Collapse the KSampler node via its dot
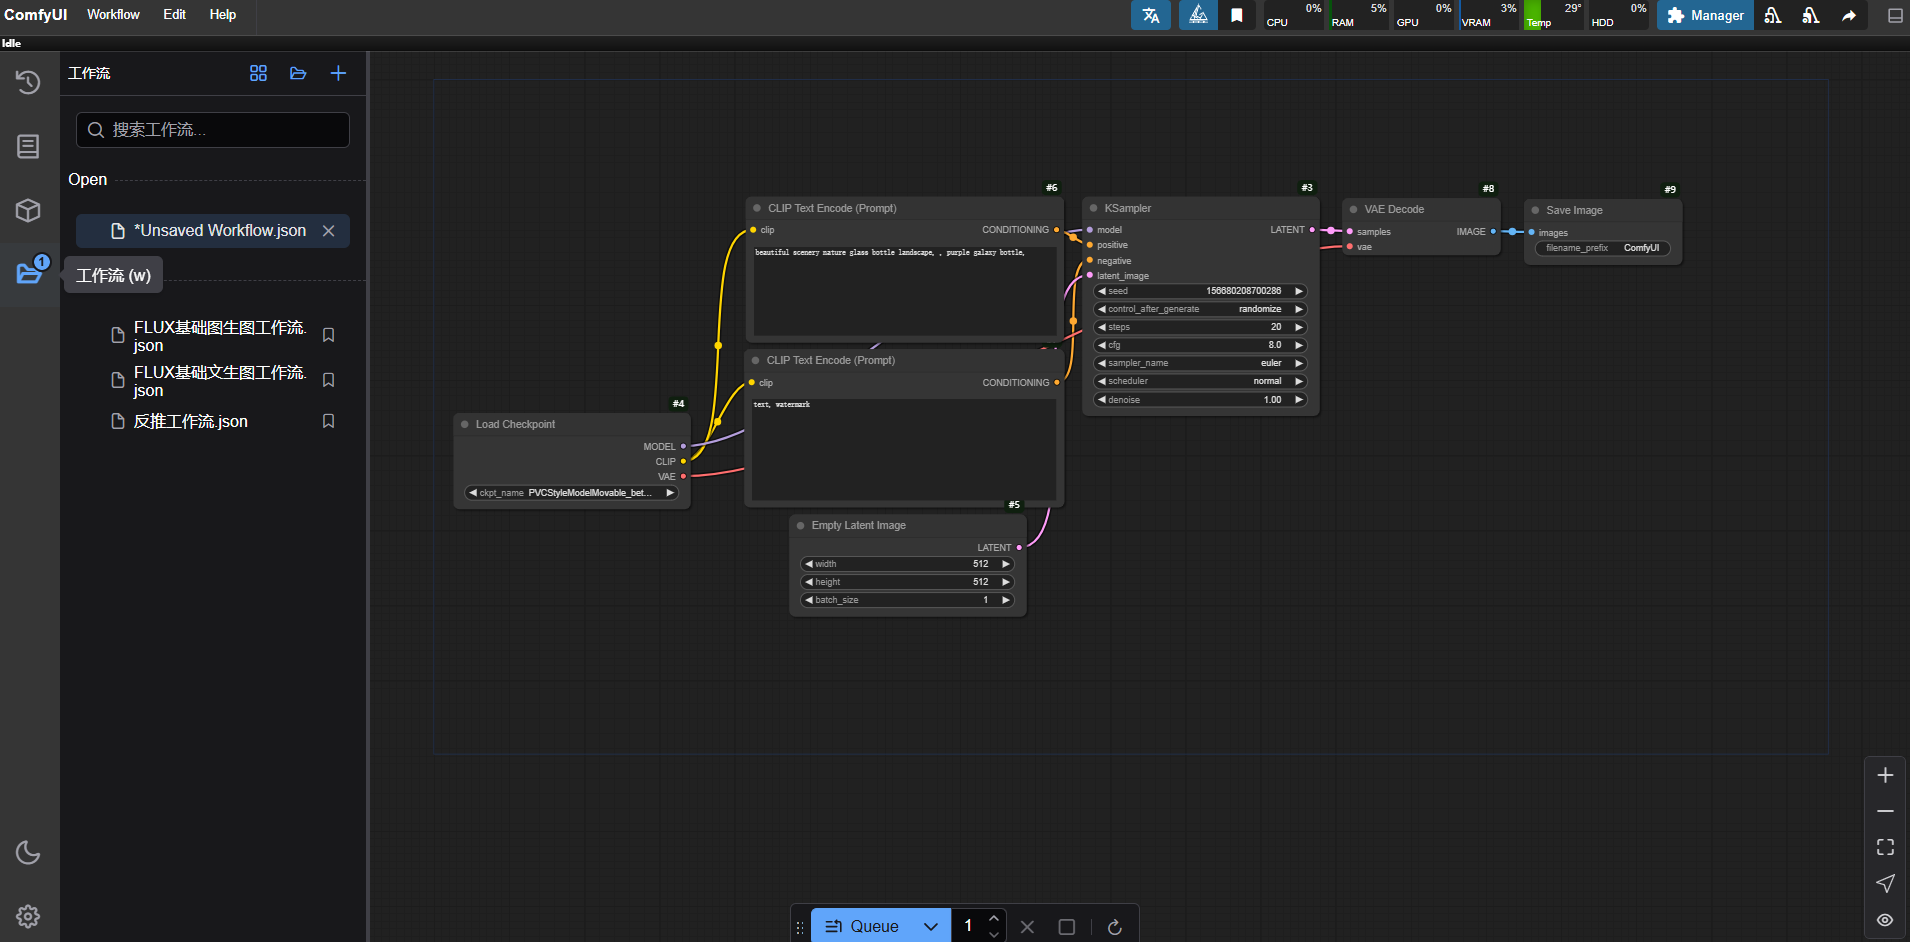This screenshot has height=942, width=1910. [1094, 208]
